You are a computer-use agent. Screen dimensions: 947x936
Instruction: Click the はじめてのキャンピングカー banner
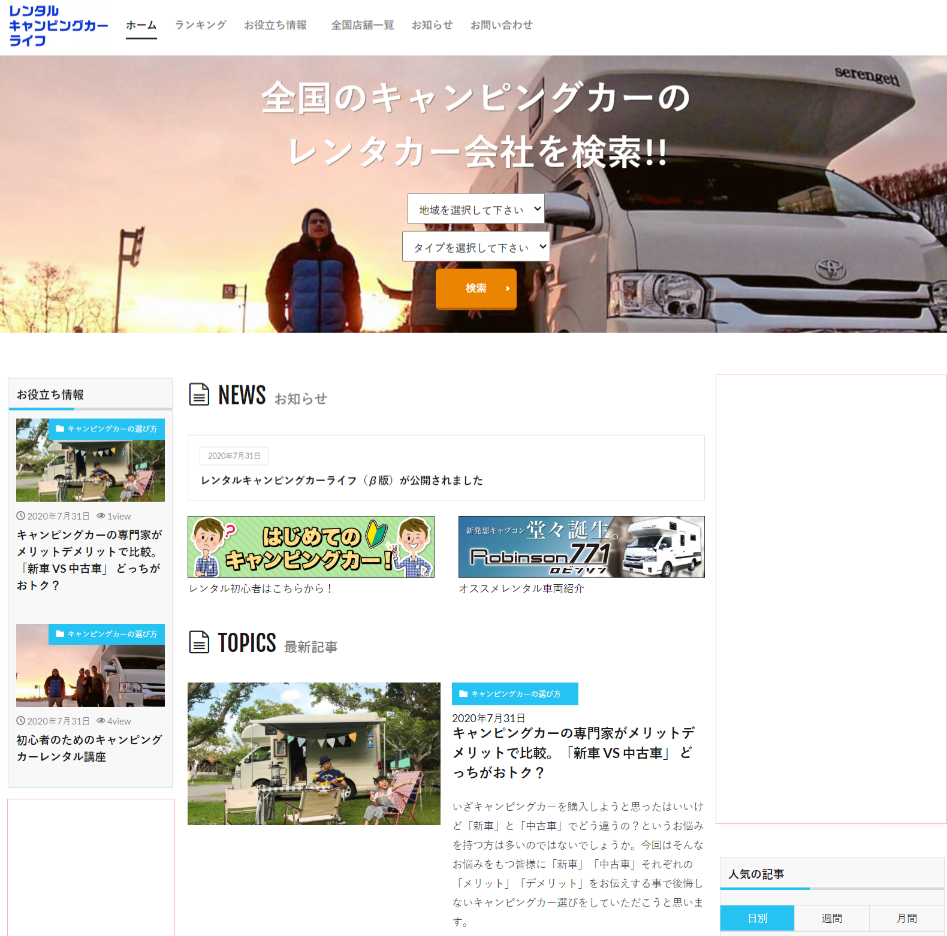311,547
